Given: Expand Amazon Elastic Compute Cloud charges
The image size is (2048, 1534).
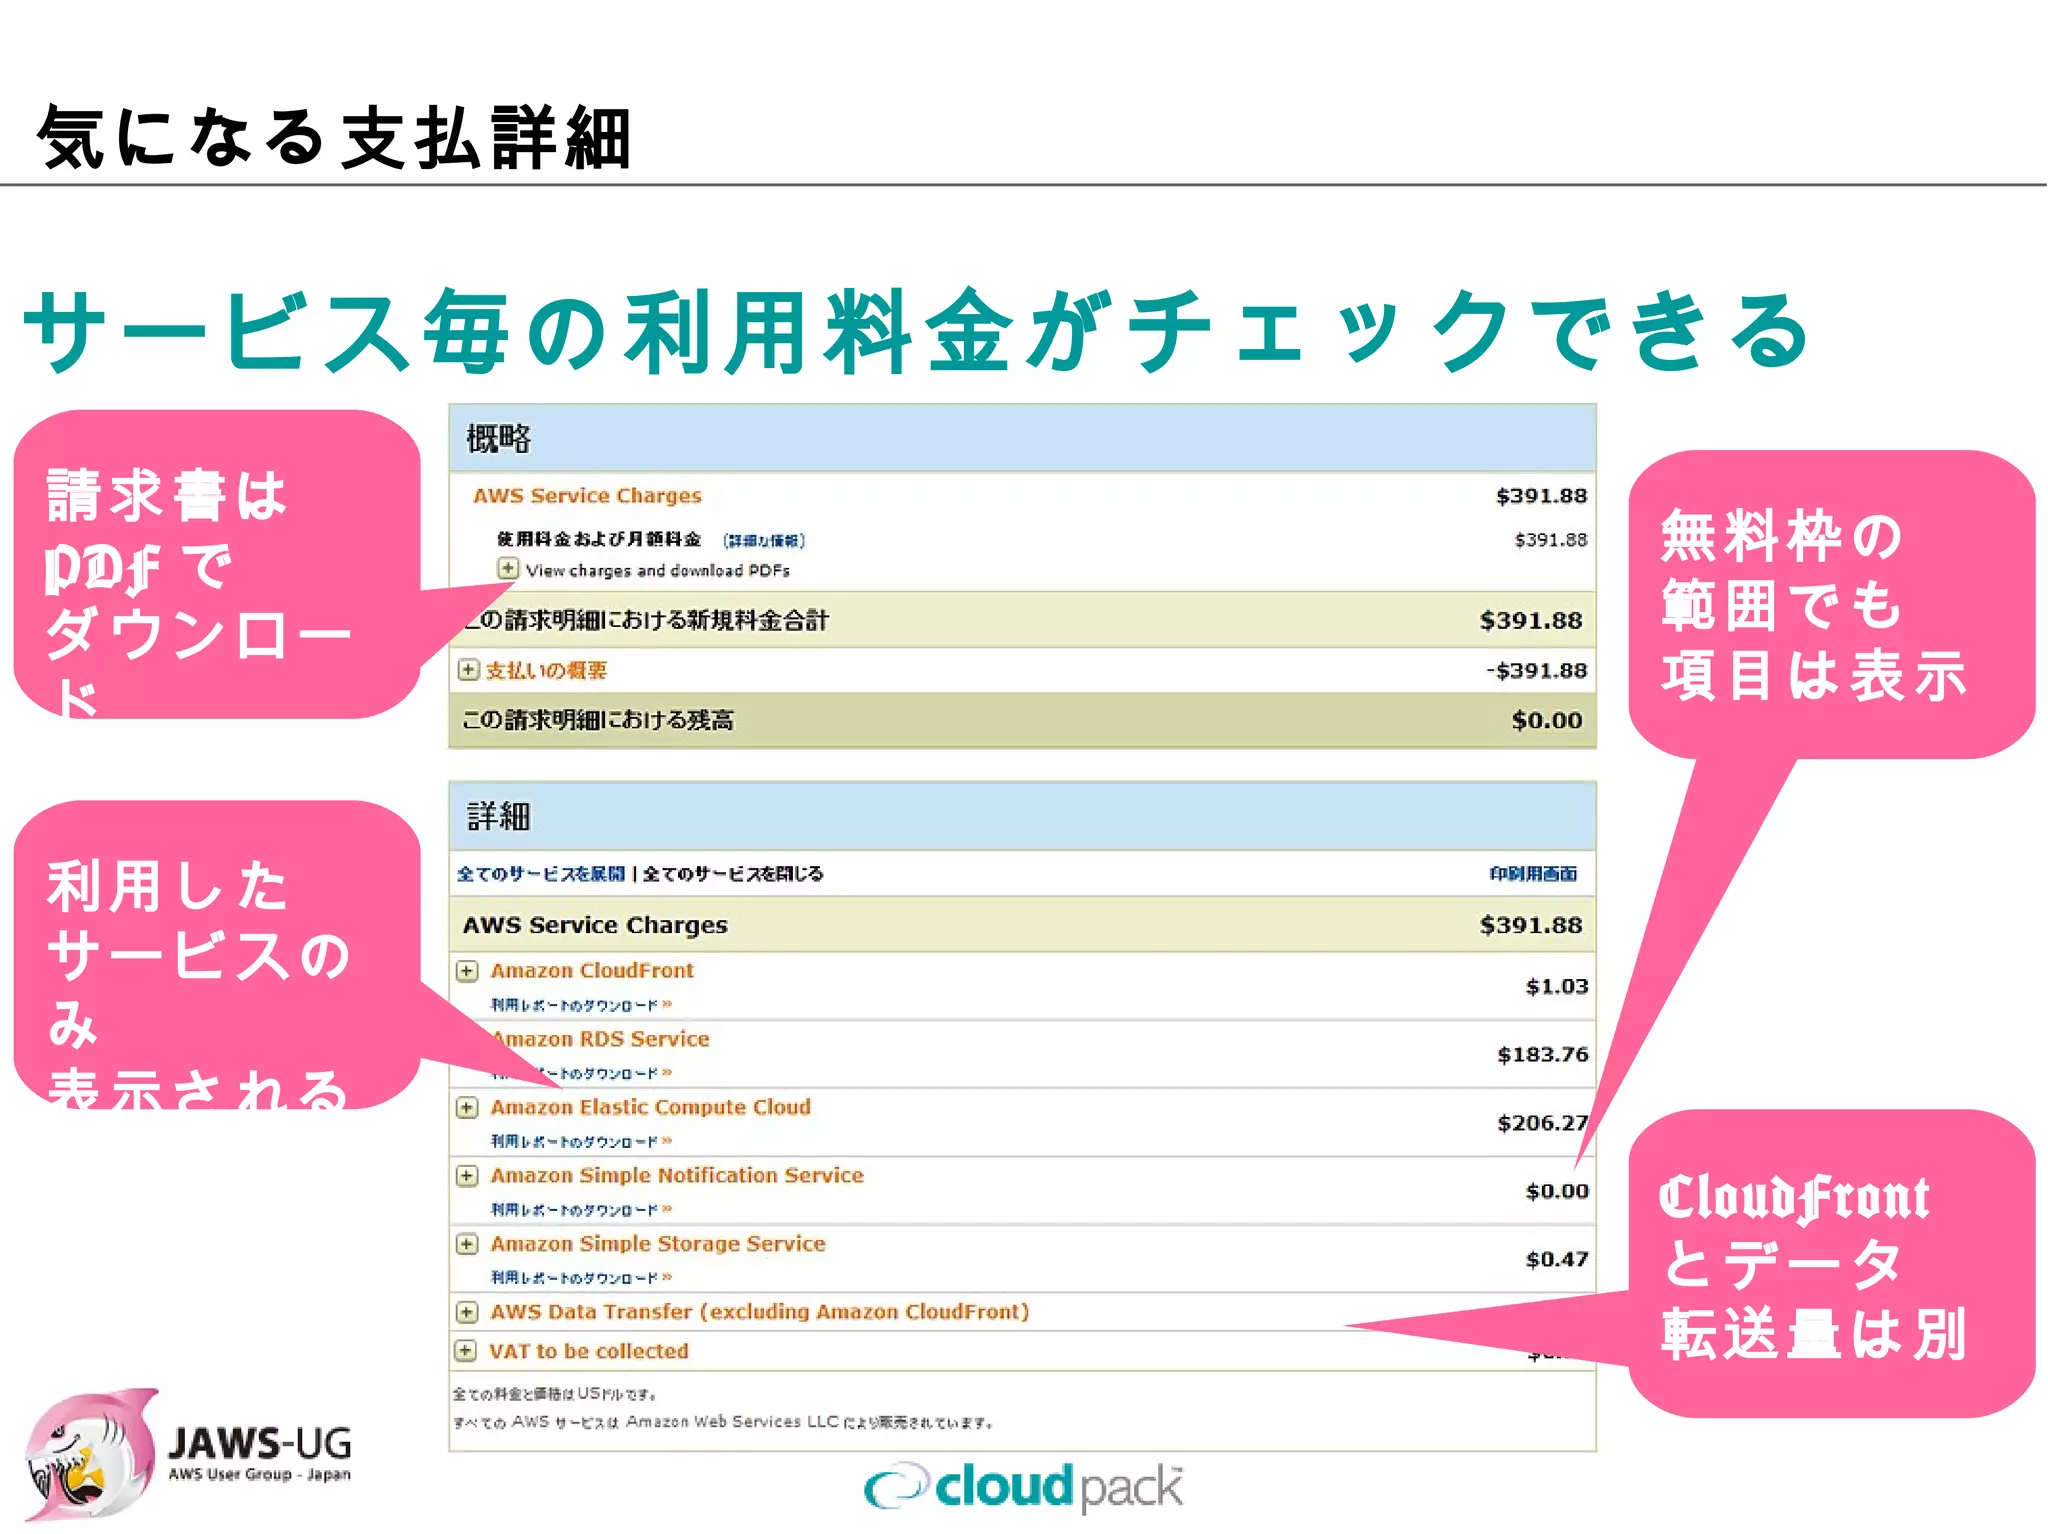Looking at the screenshot, I should 467,1107.
